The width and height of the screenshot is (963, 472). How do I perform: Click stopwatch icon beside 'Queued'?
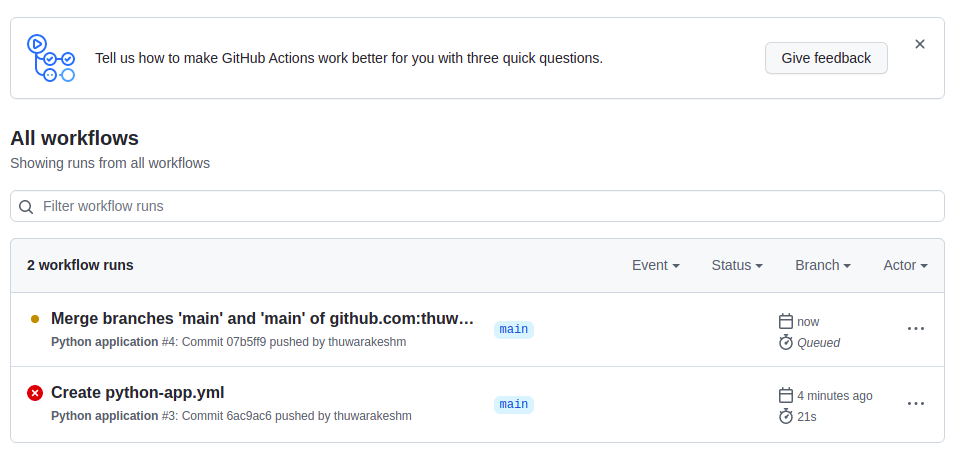tap(786, 342)
